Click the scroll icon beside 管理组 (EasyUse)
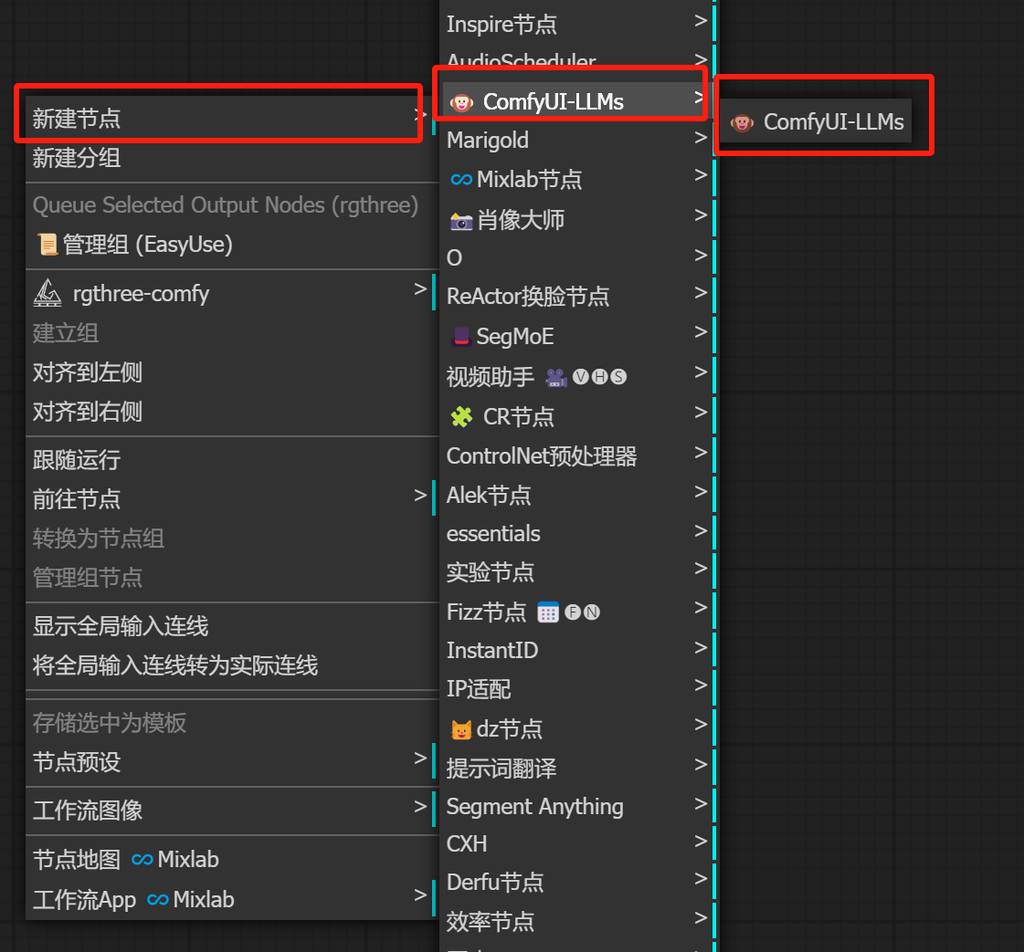The image size is (1024, 952). (x=47, y=245)
